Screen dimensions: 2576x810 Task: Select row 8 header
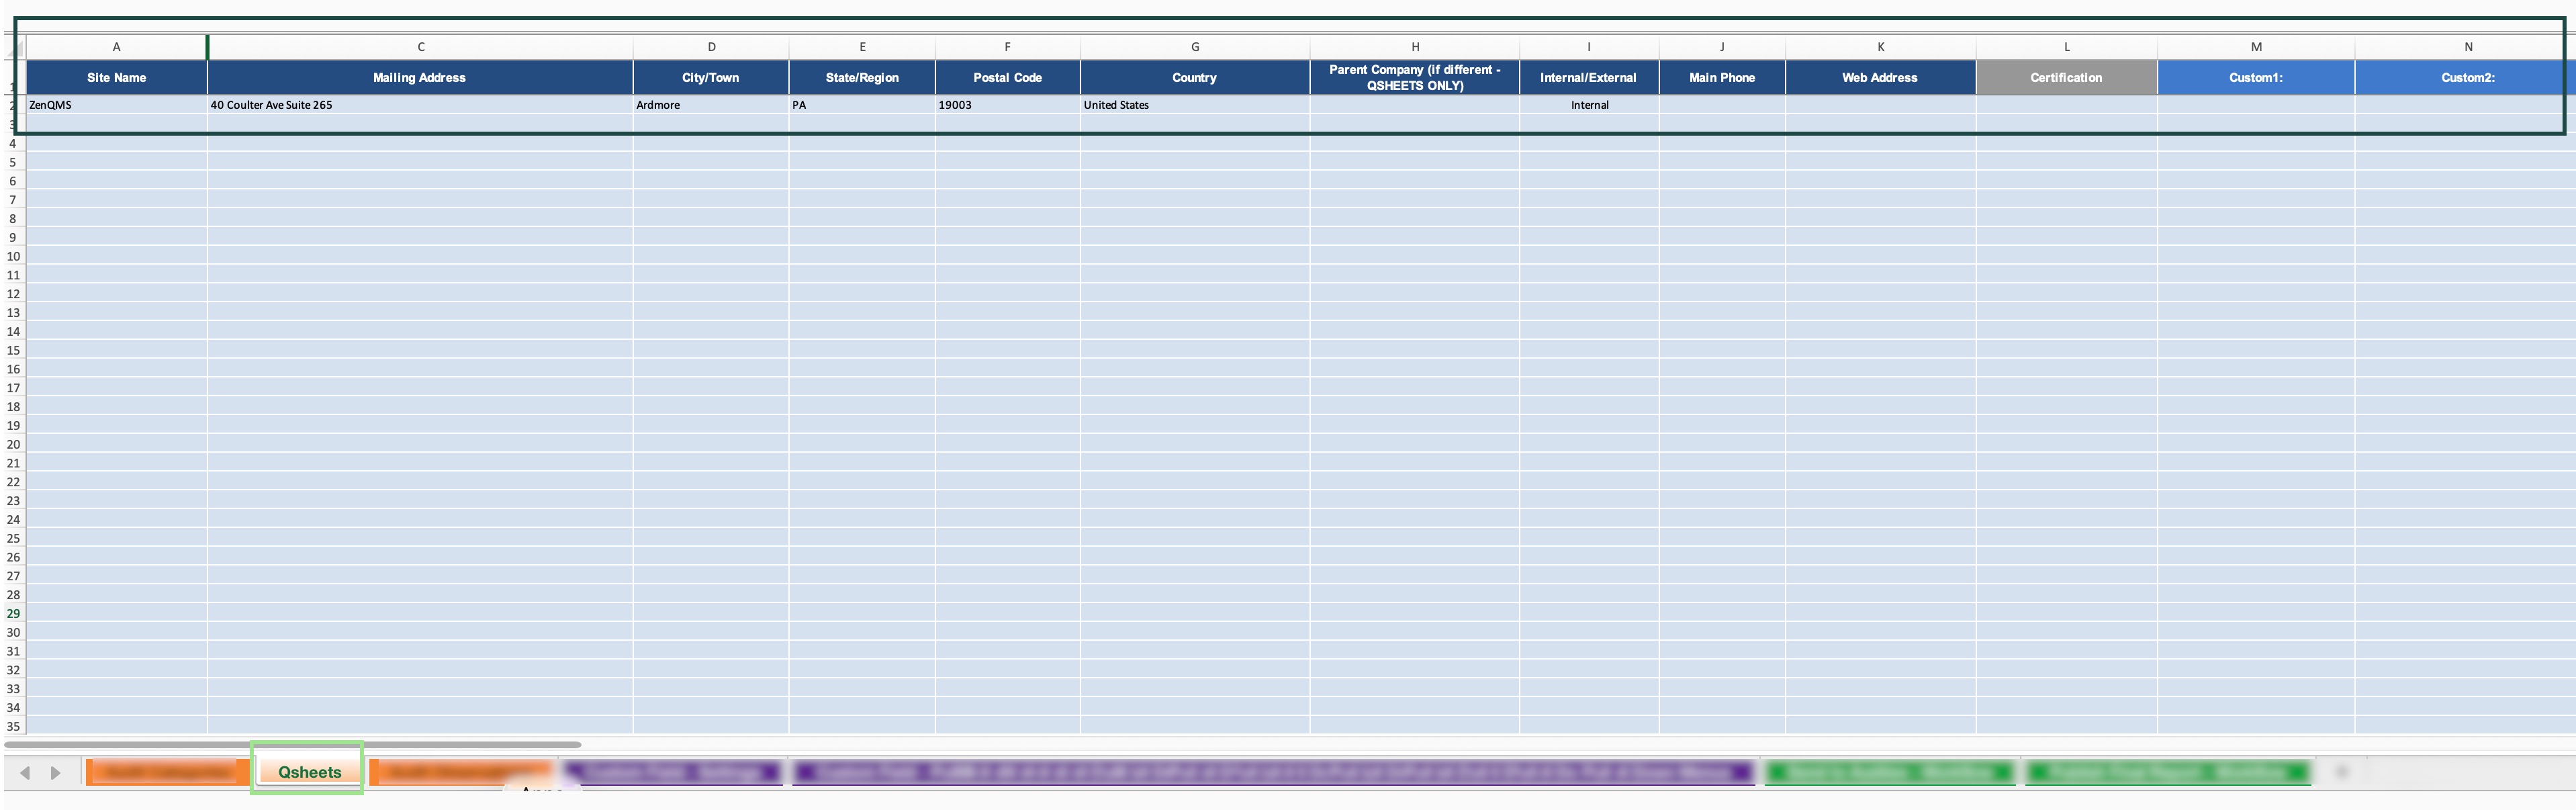pos(13,218)
